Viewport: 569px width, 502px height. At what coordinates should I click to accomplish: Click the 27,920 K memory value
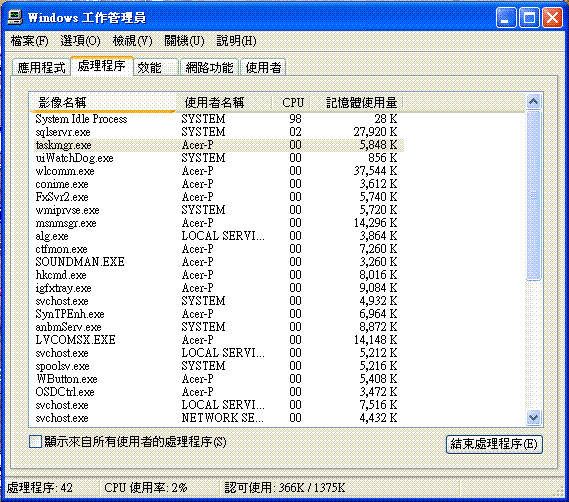[x=375, y=132]
